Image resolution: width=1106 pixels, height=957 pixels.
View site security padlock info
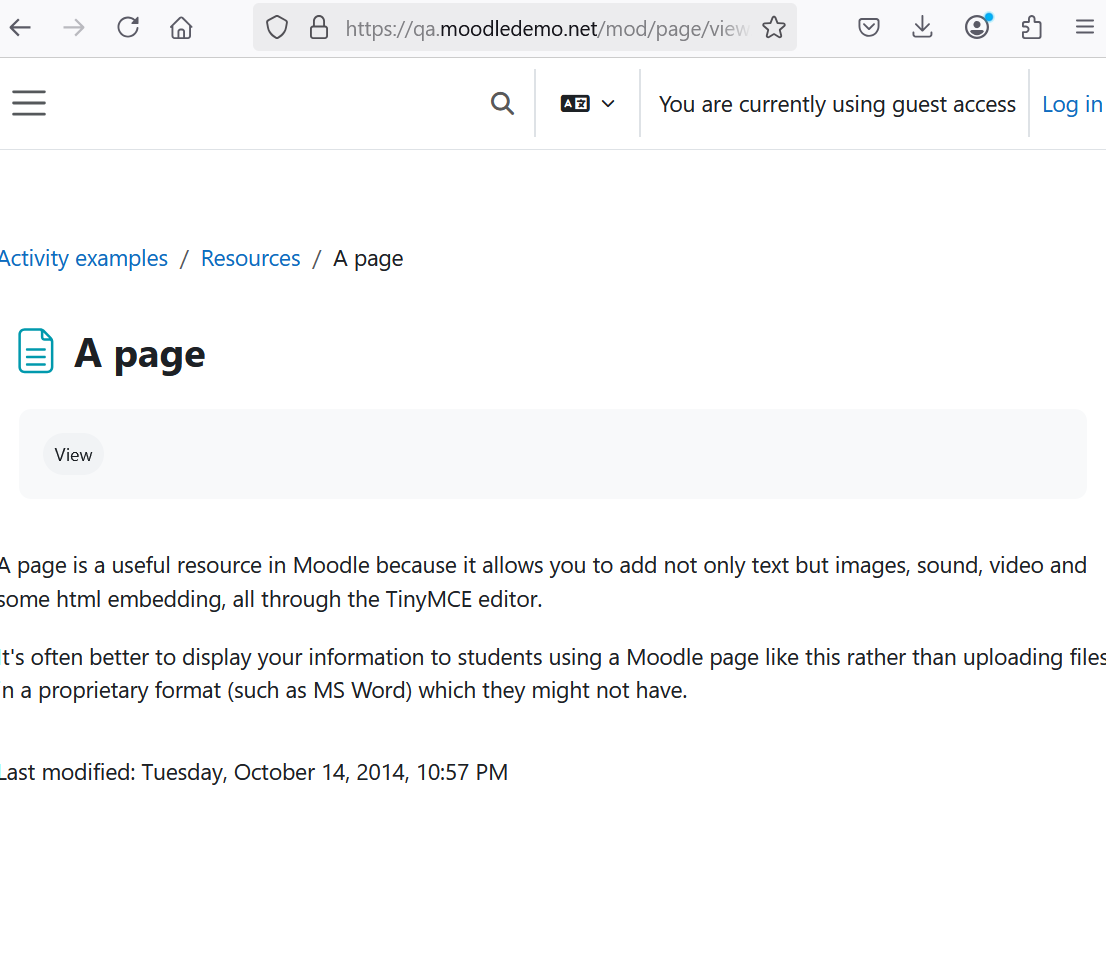coord(319,28)
